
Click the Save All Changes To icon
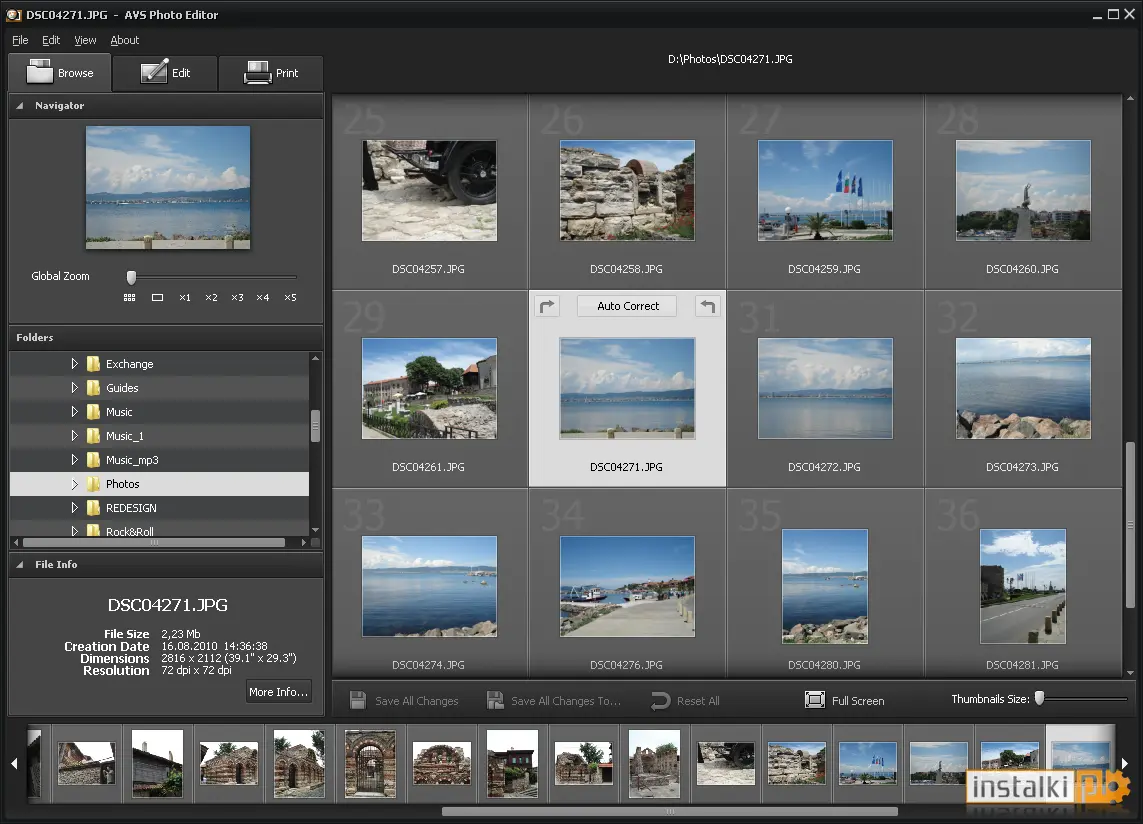coord(495,701)
